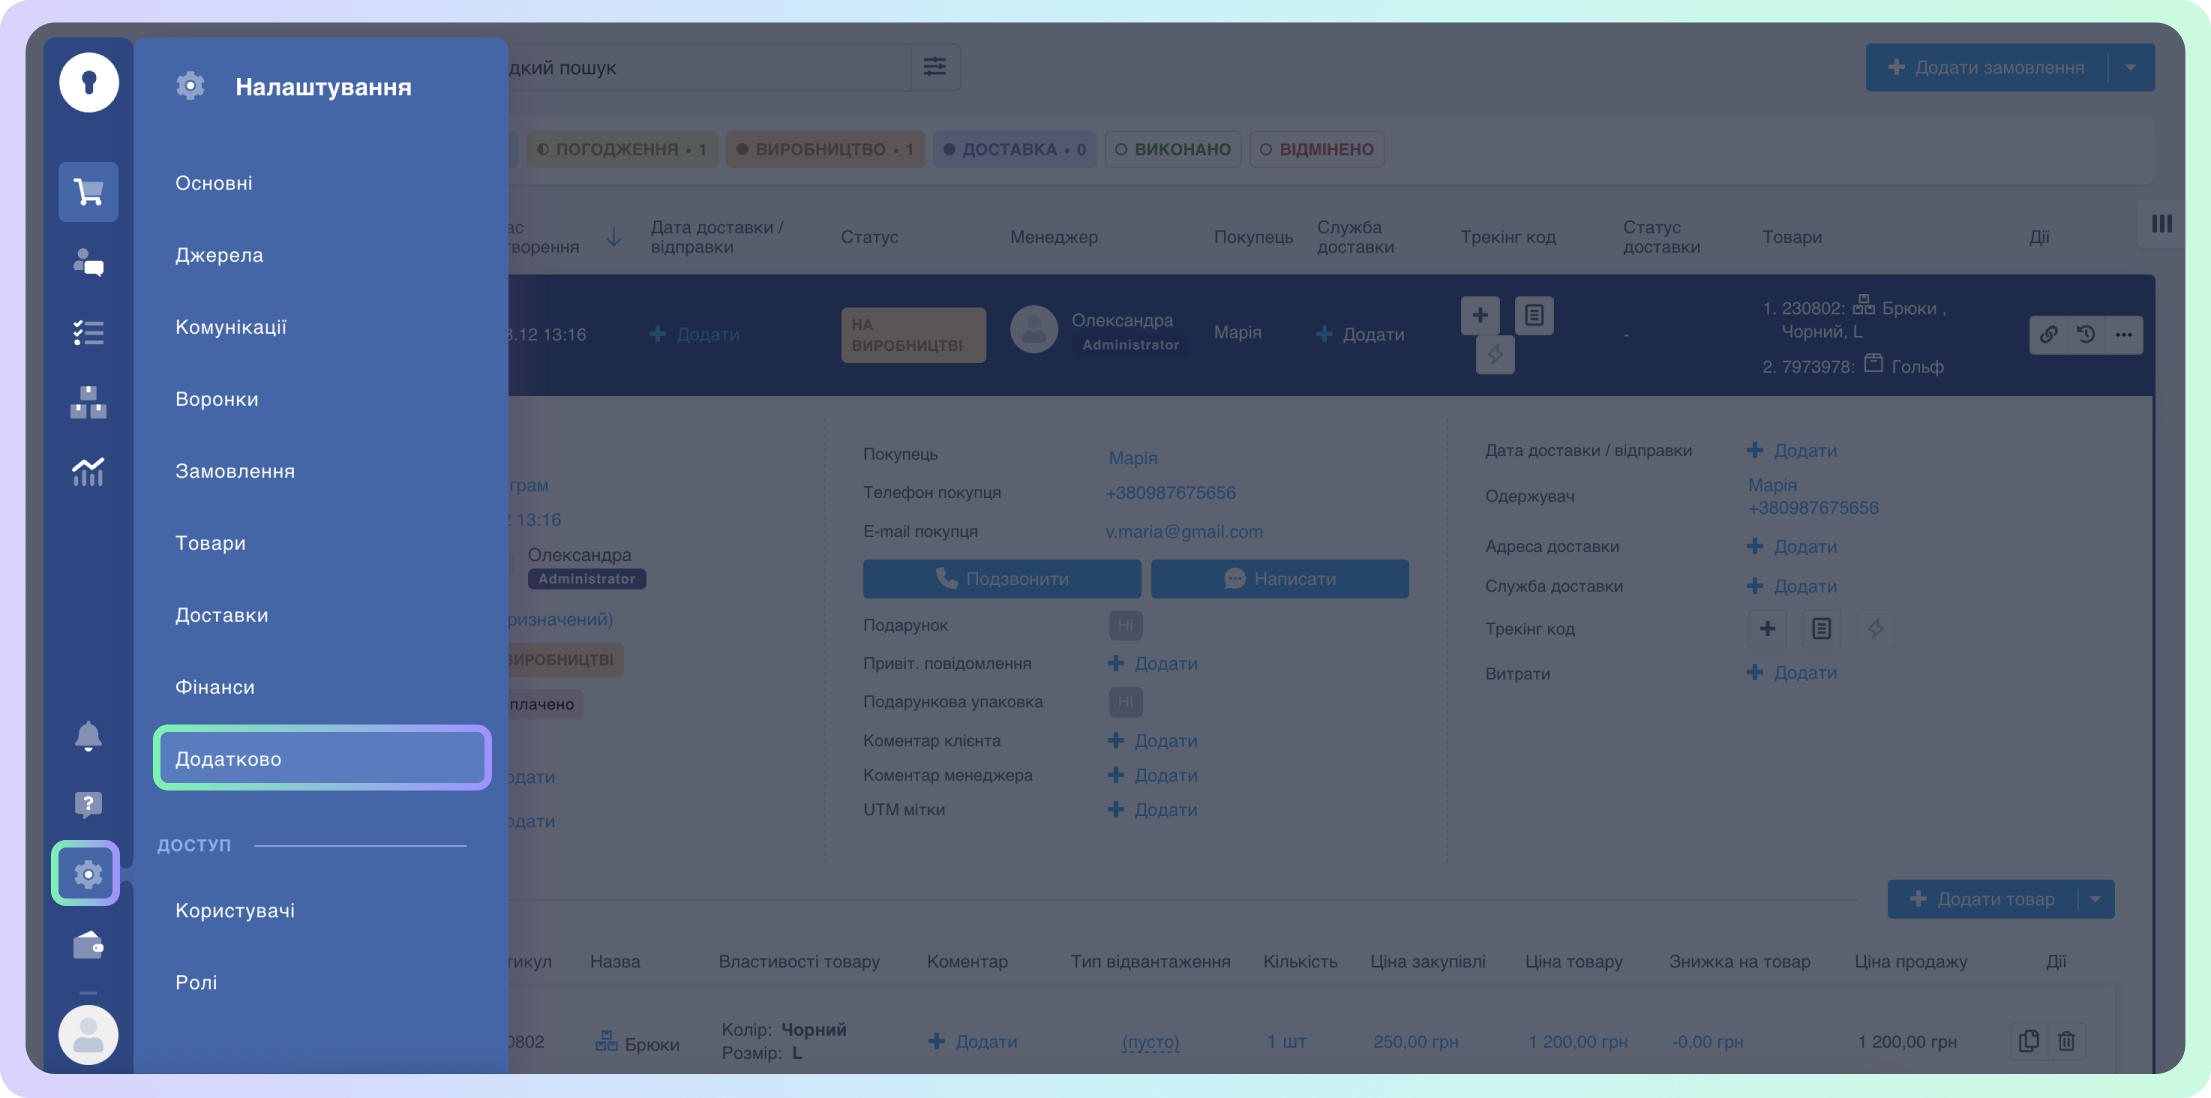Image resolution: width=2211 pixels, height=1098 pixels.
Task: Open the customer chats sidebar icon
Action: [x=88, y=263]
